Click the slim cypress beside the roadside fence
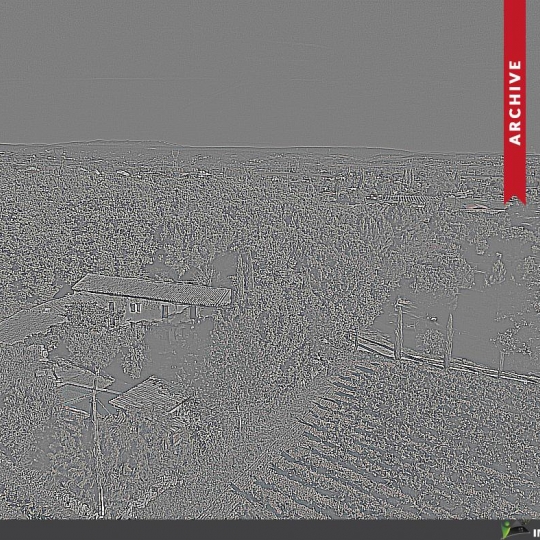The height and width of the screenshot is (540, 540). click(448, 341)
